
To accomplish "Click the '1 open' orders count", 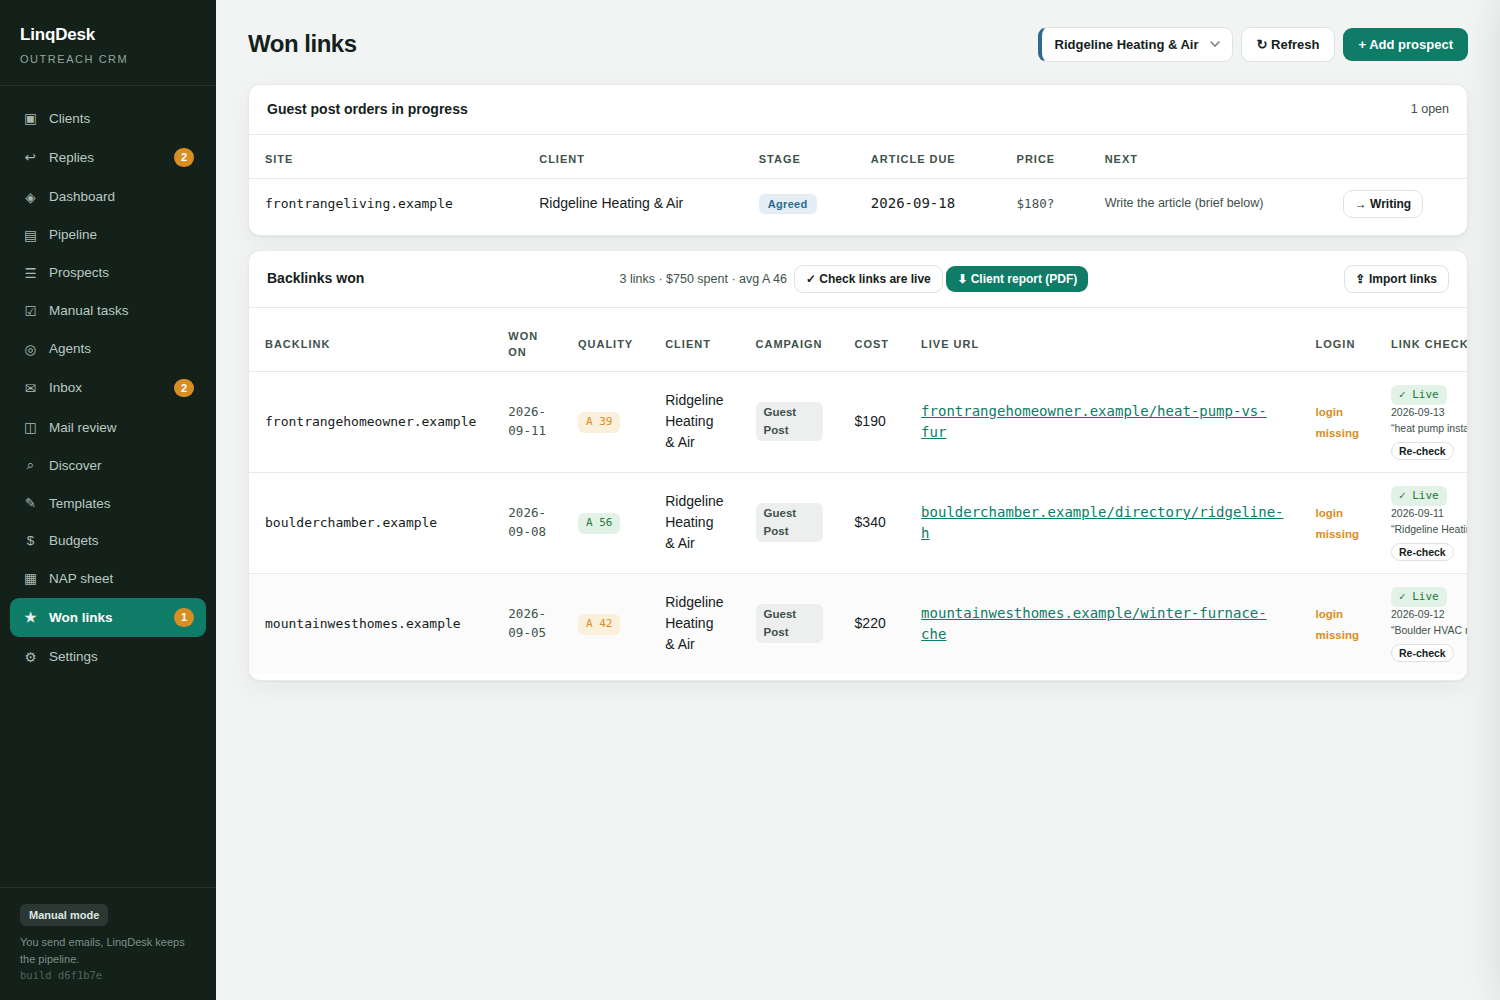I will (1430, 109).
